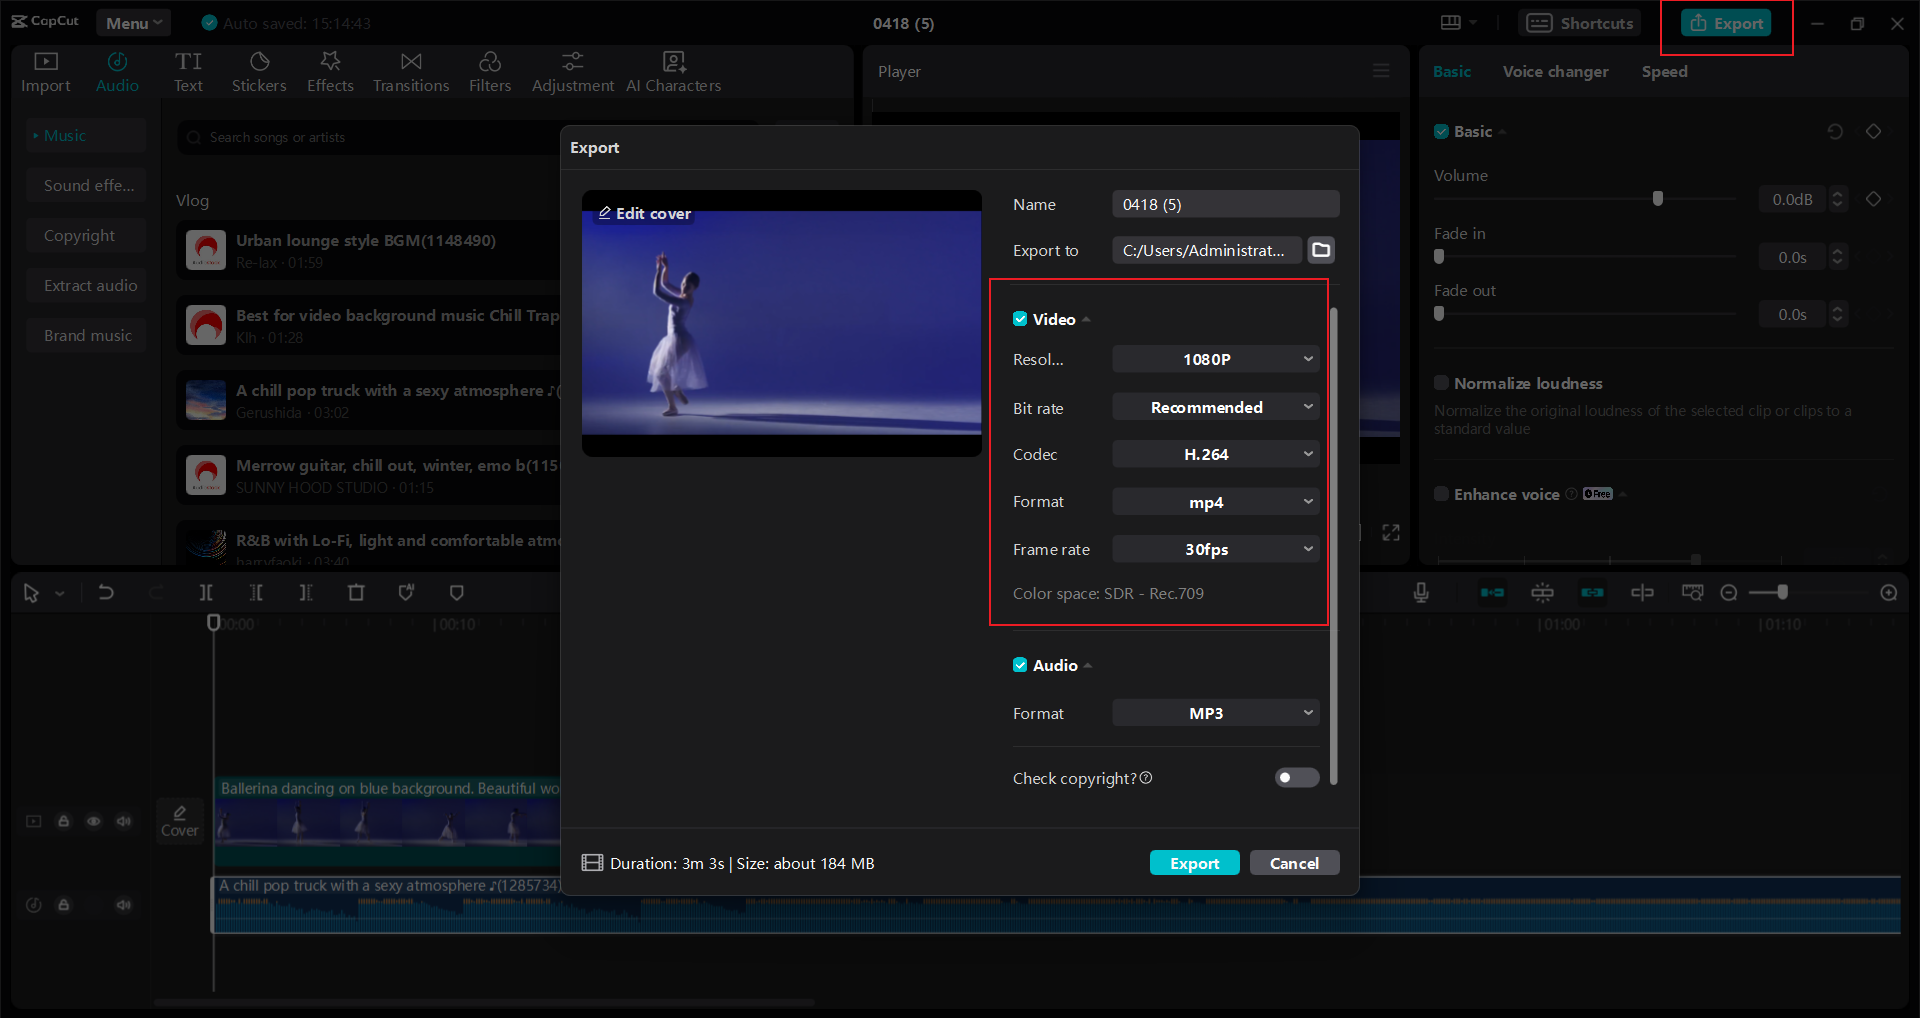Click the Cover pencil button on timeline

tap(180, 821)
